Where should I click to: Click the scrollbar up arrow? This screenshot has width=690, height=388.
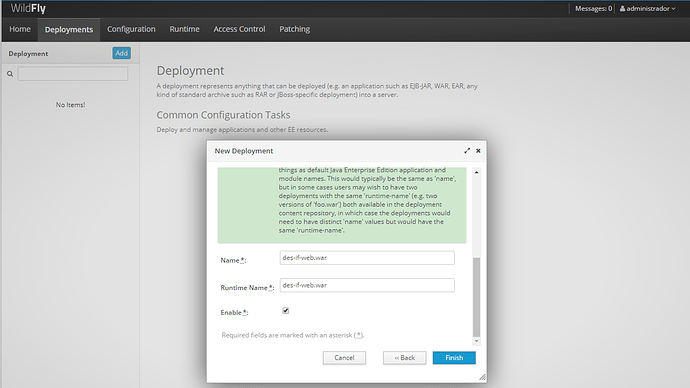[477, 172]
